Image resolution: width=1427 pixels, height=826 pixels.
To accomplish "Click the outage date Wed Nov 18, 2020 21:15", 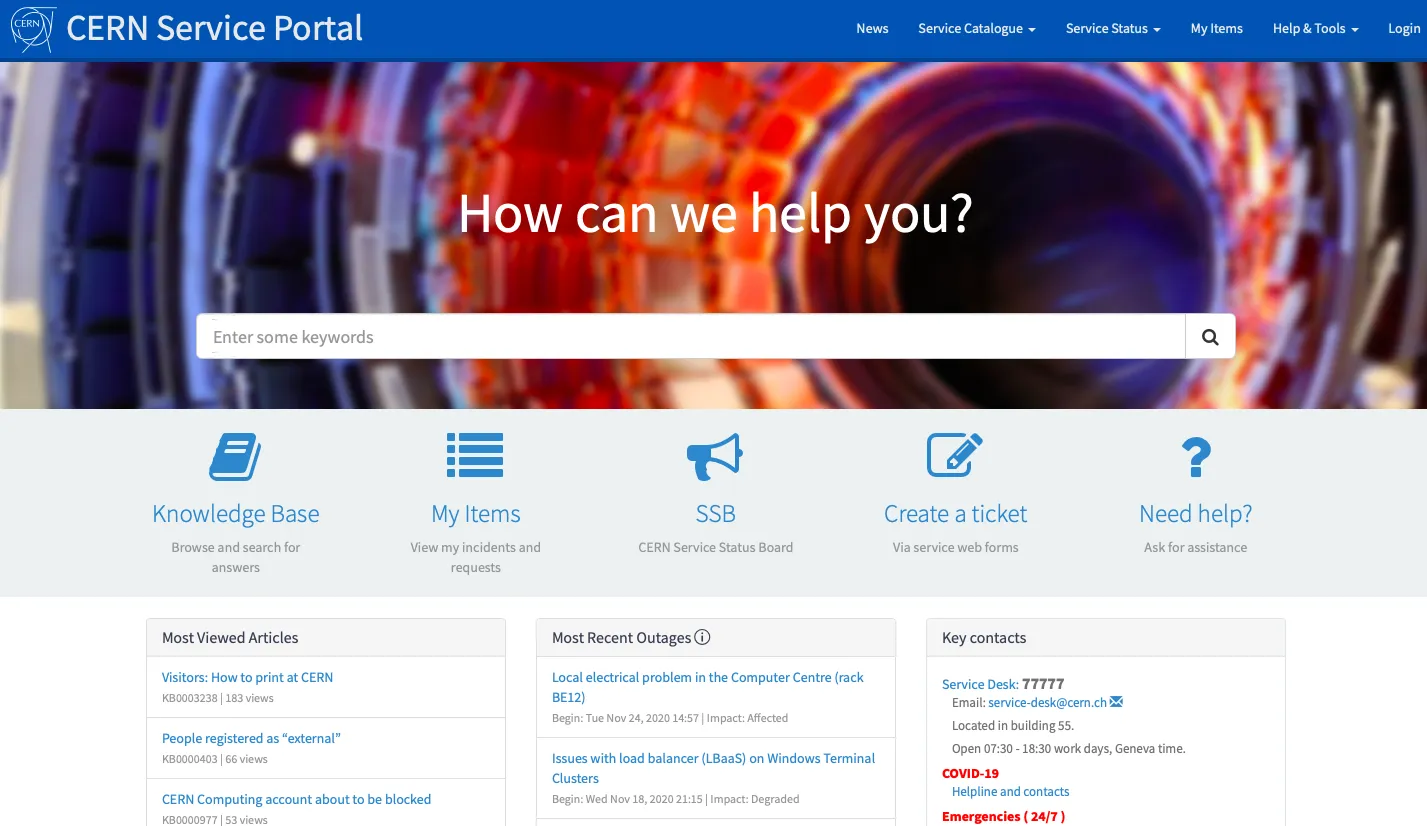I will pos(643,799).
